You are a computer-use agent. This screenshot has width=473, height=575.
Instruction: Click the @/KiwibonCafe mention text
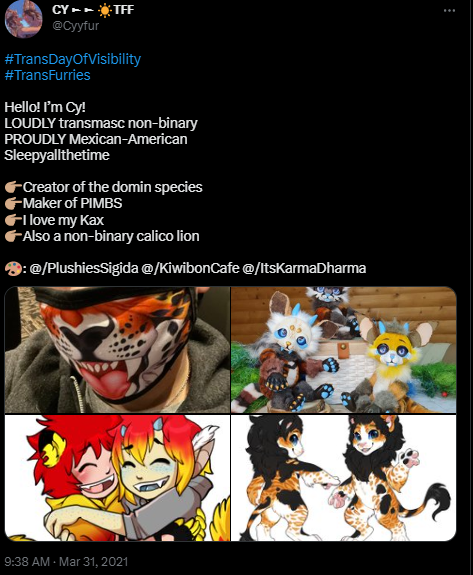[x=190, y=268]
